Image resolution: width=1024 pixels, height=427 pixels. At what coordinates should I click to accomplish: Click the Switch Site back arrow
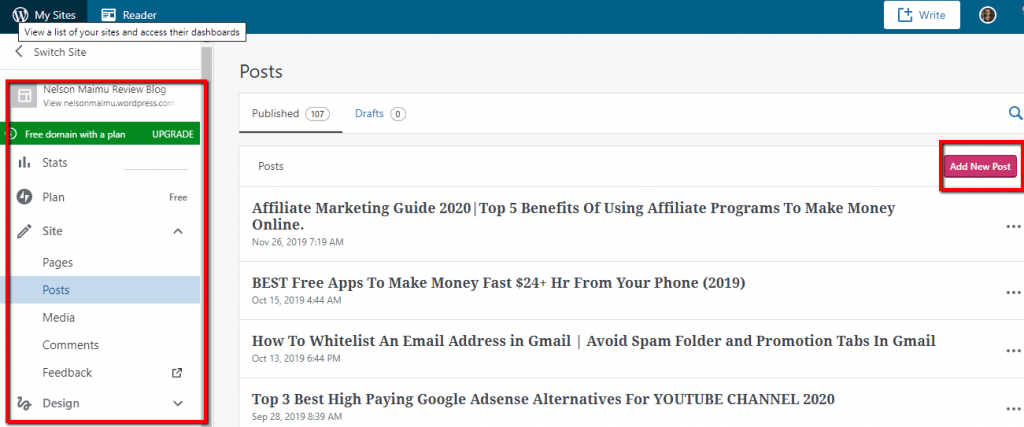[19, 52]
